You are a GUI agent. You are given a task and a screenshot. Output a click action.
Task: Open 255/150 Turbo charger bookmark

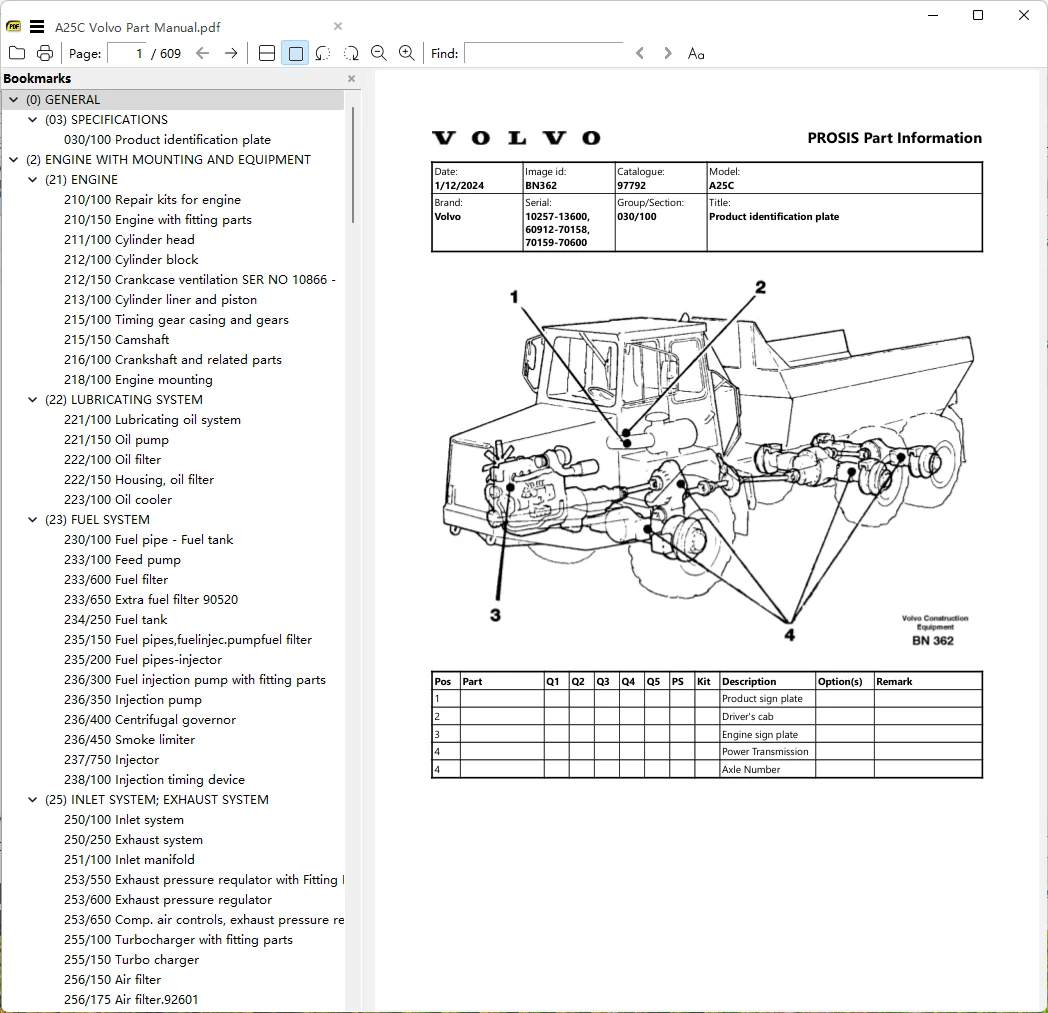point(132,960)
